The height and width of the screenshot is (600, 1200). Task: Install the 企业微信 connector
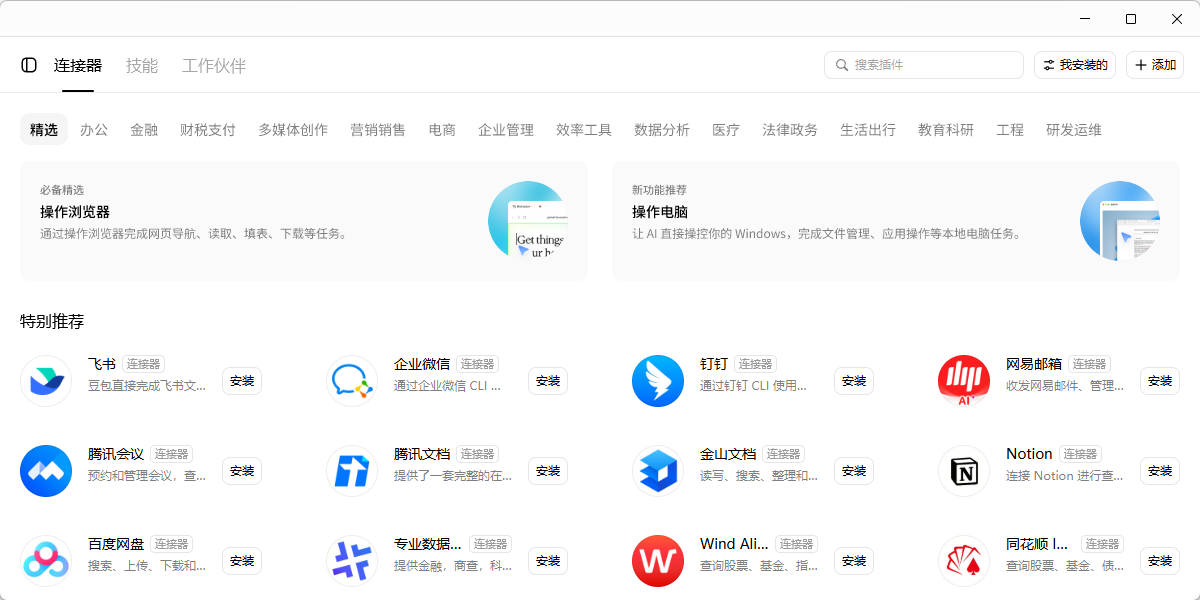548,381
